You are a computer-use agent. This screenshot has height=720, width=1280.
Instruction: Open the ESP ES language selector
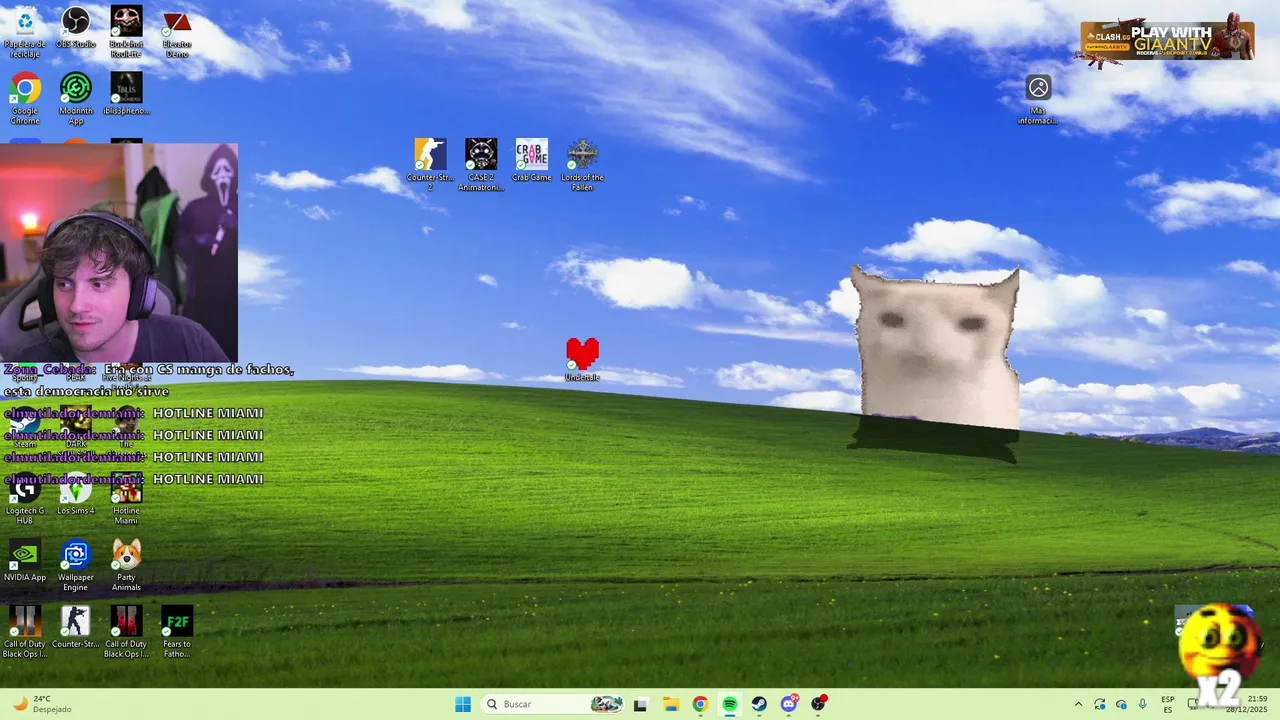pyautogui.click(x=1168, y=704)
